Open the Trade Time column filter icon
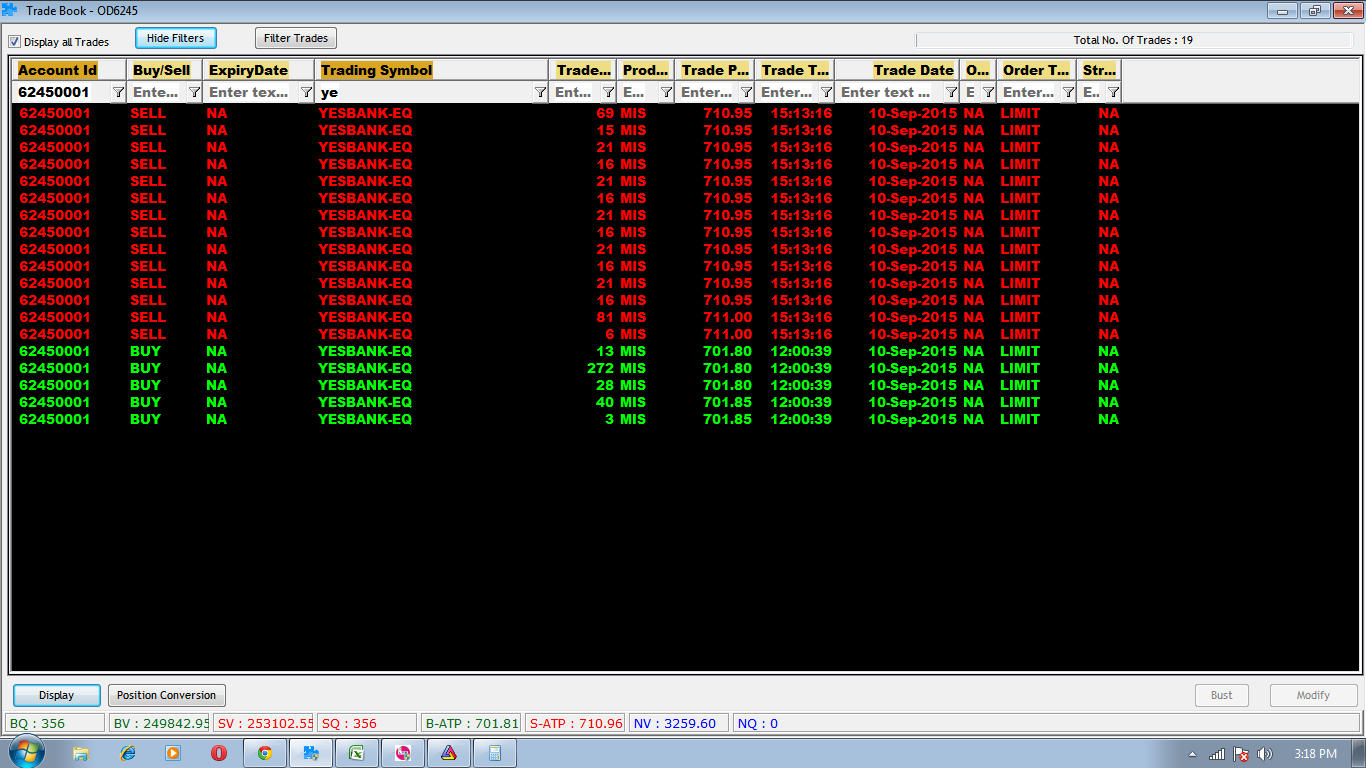This screenshot has height=768, width=1366. tap(826, 92)
